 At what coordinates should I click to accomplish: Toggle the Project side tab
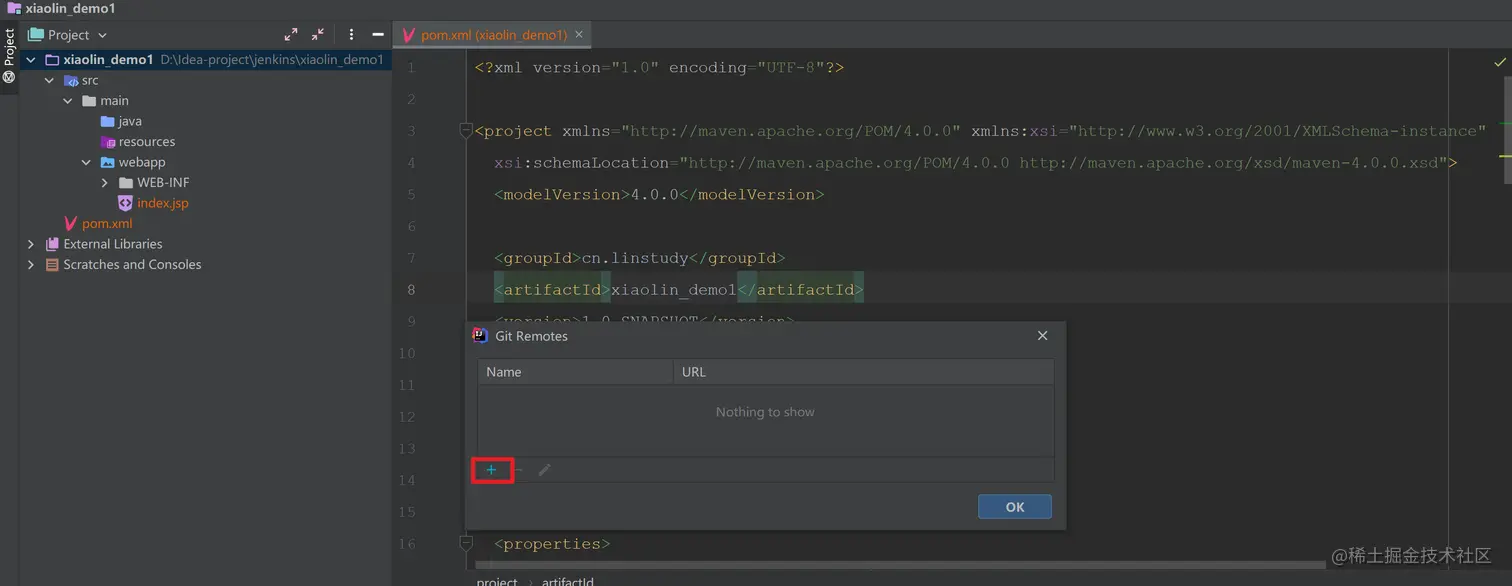click(9, 55)
